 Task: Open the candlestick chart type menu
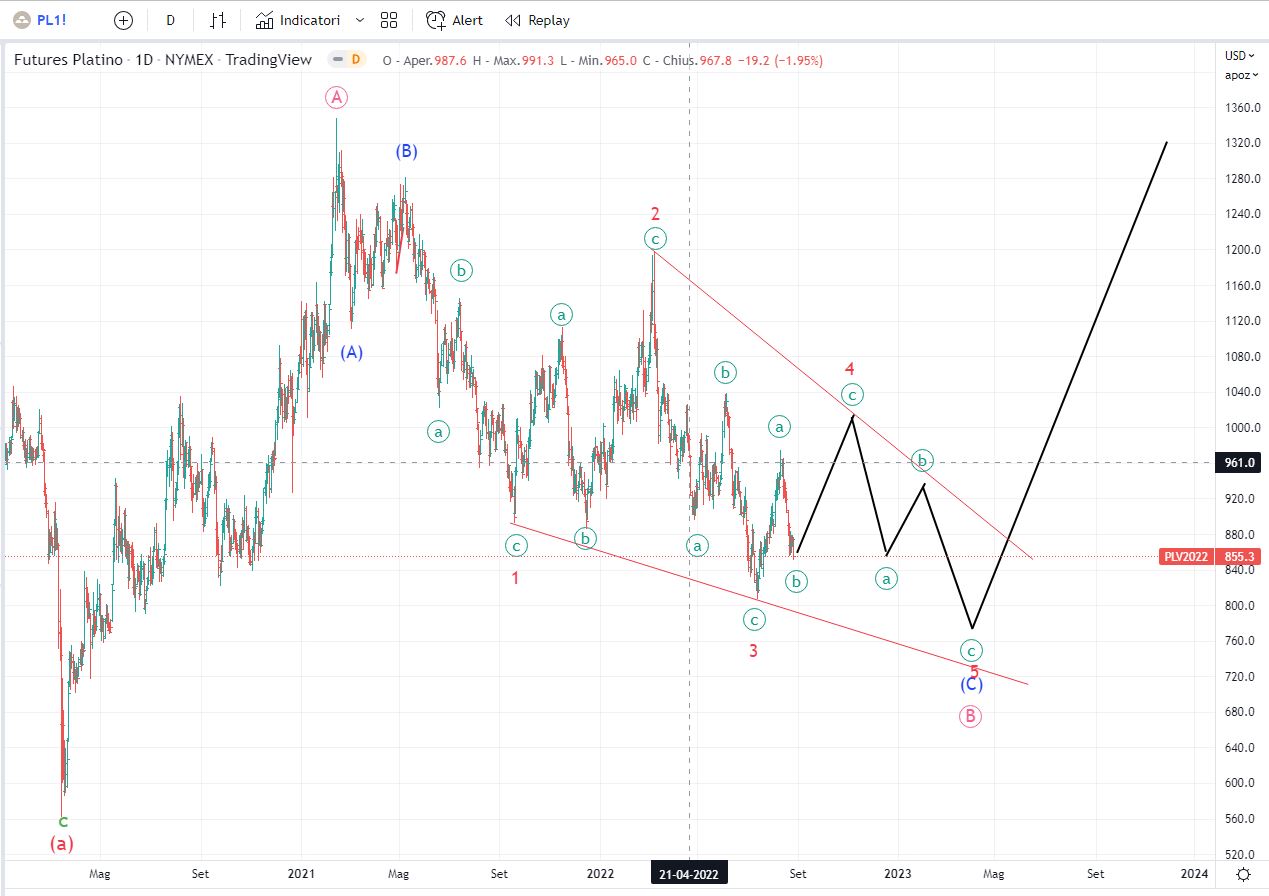[218, 20]
